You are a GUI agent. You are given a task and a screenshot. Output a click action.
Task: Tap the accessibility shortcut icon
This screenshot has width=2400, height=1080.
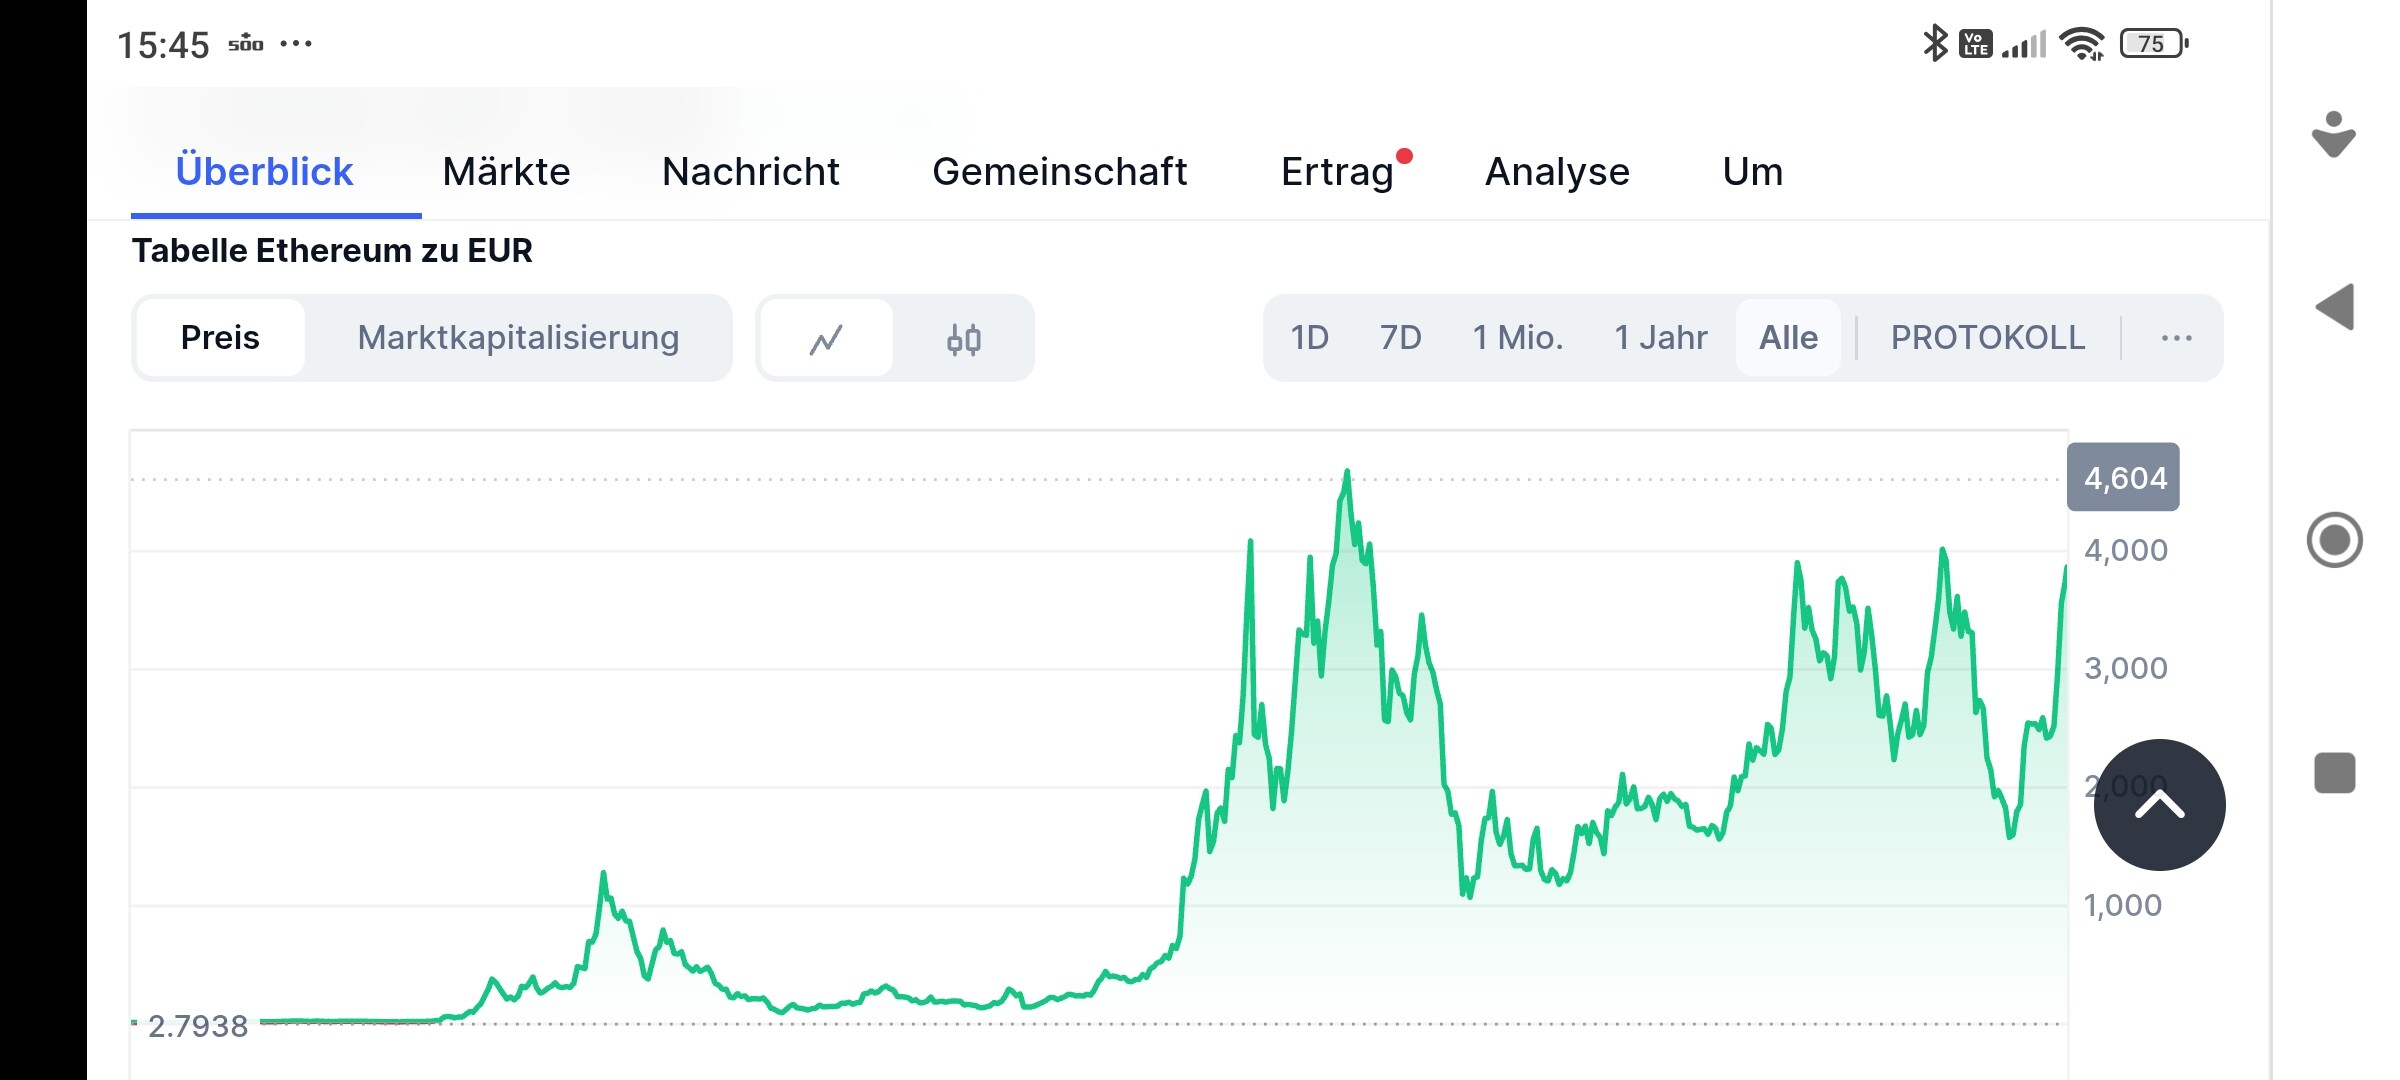[x=2334, y=134]
